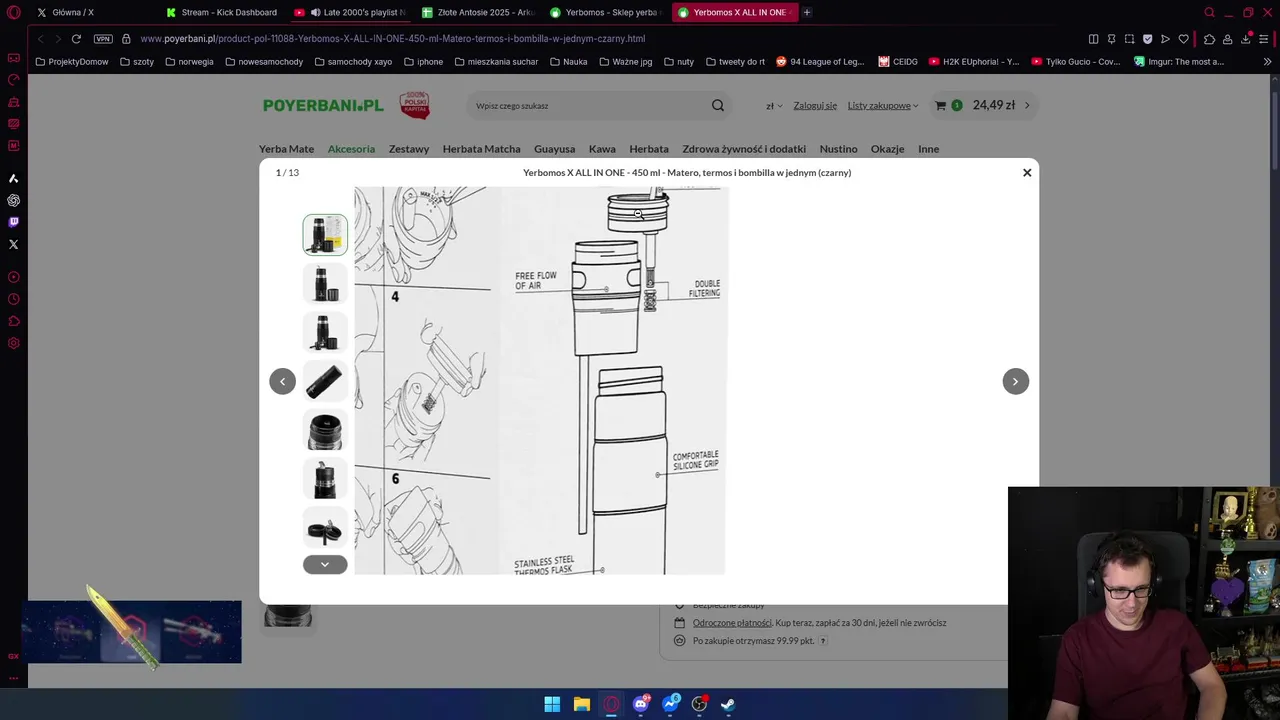Viewport: 1280px width, 720px height.
Task: Open Imgur: The most a... bookmark
Action: click(1179, 62)
